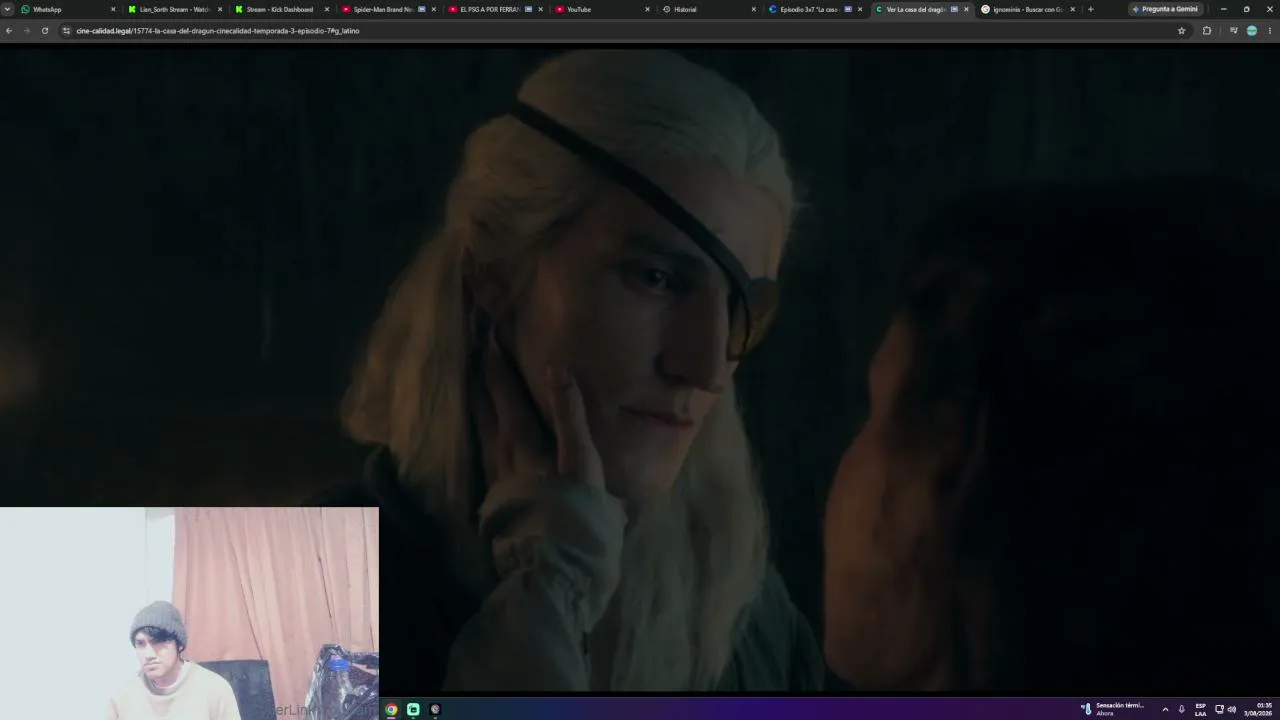Close the ignominia search tab
This screenshot has height=720, width=1280.
tap(1073, 9)
